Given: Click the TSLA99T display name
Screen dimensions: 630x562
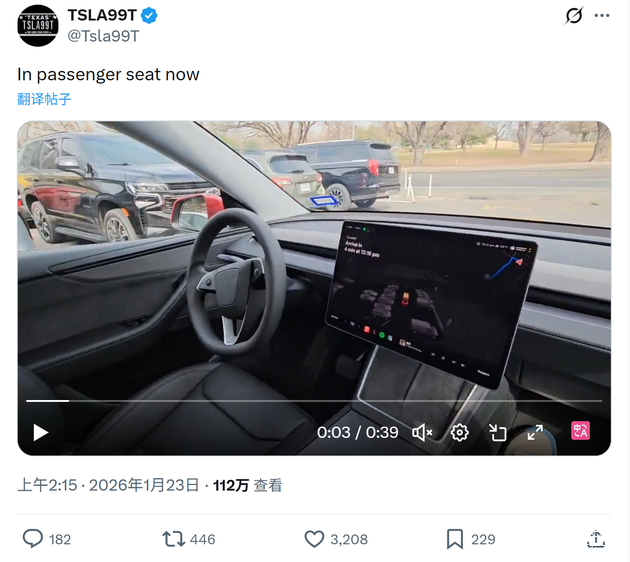Looking at the screenshot, I should pyautogui.click(x=102, y=15).
